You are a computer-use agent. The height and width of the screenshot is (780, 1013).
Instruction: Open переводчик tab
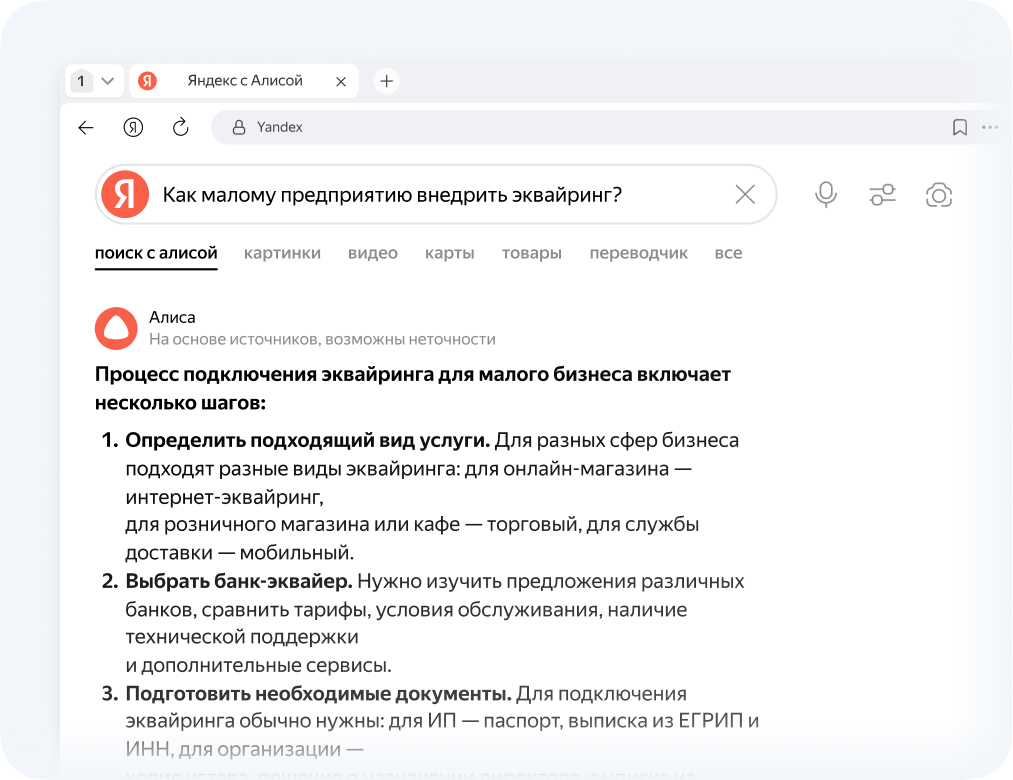coord(638,253)
